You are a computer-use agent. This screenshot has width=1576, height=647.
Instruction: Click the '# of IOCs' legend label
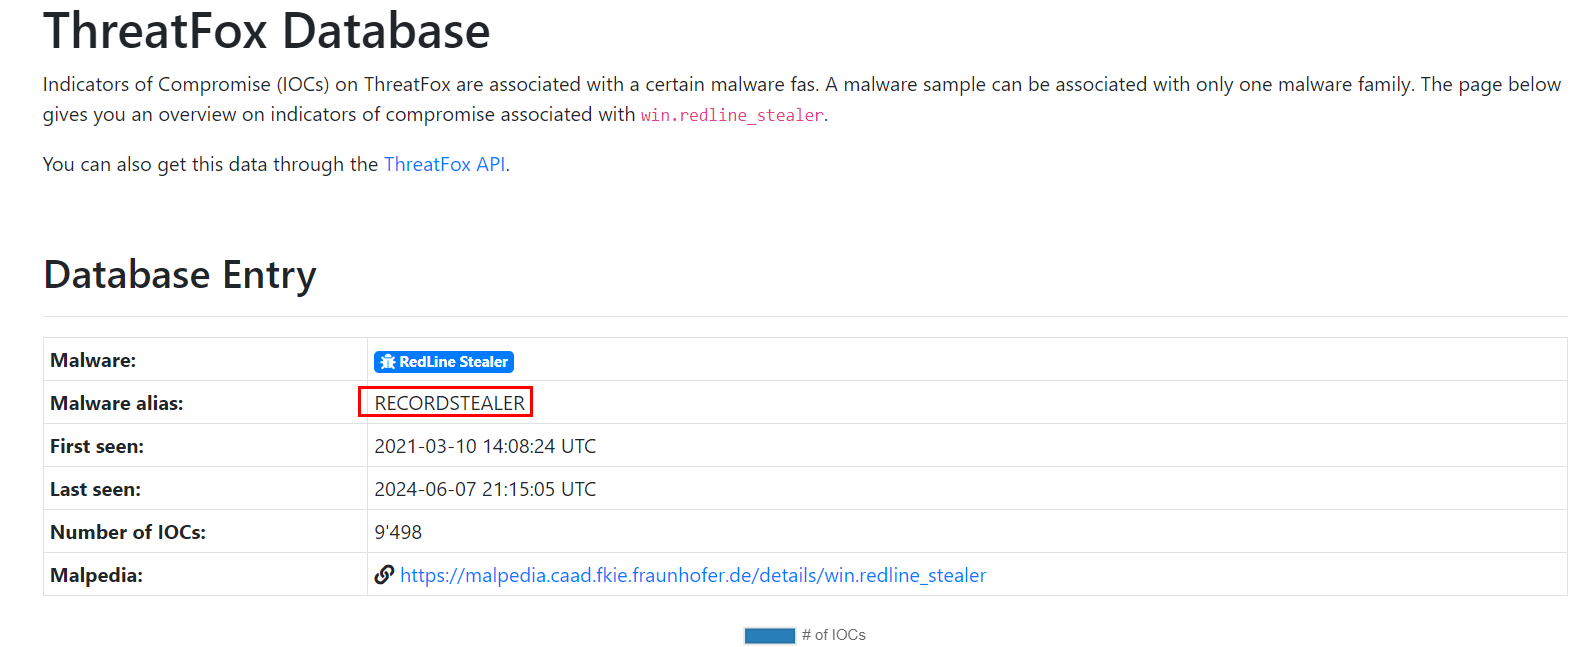834,636
